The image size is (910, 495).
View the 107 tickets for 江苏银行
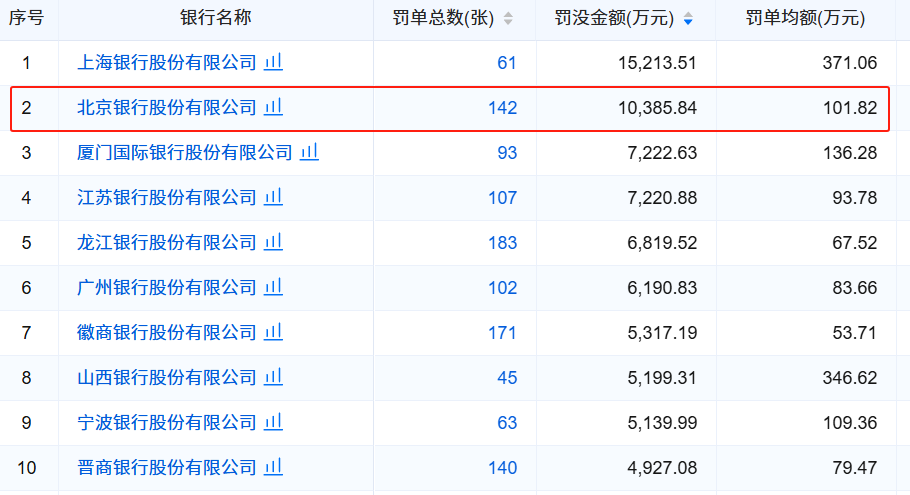point(503,198)
